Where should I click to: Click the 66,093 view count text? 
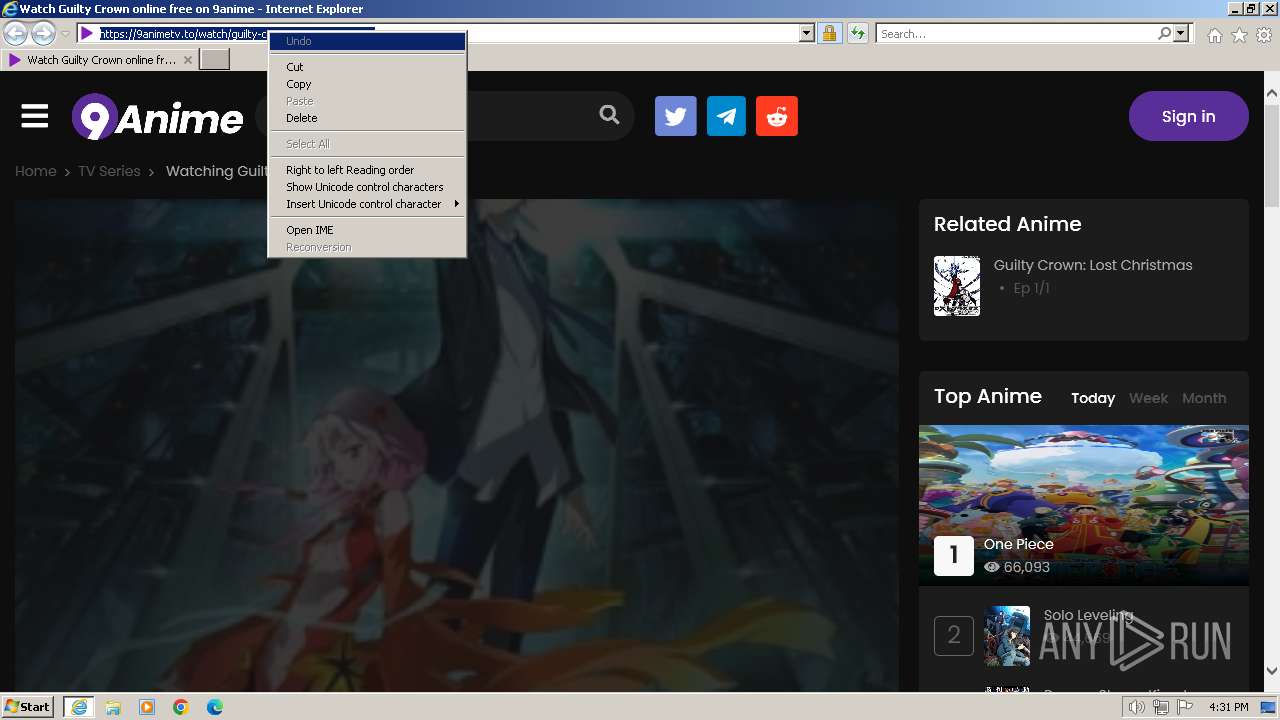coord(1027,567)
